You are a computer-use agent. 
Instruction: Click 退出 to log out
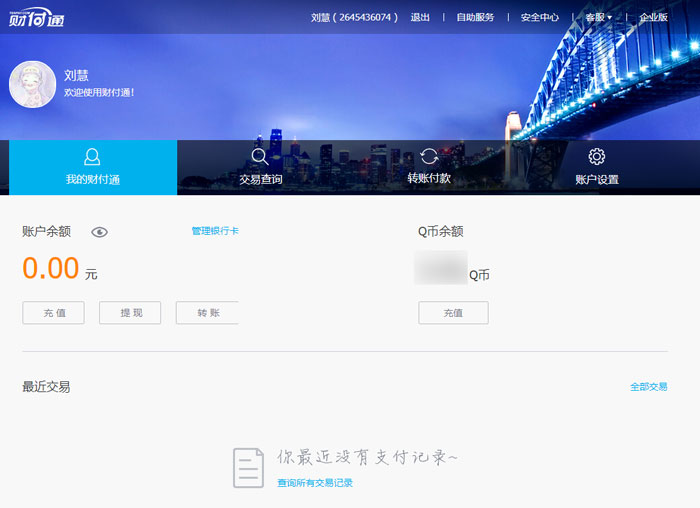(420, 17)
